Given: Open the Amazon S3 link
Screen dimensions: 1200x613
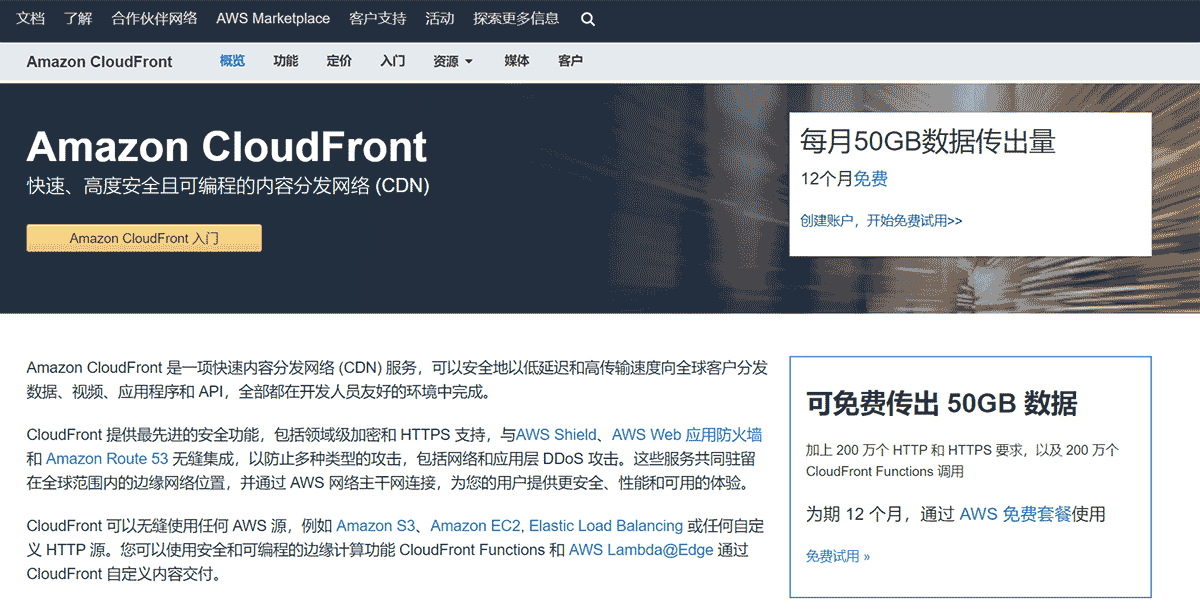Looking at the screenshot, I should (377, 525).
